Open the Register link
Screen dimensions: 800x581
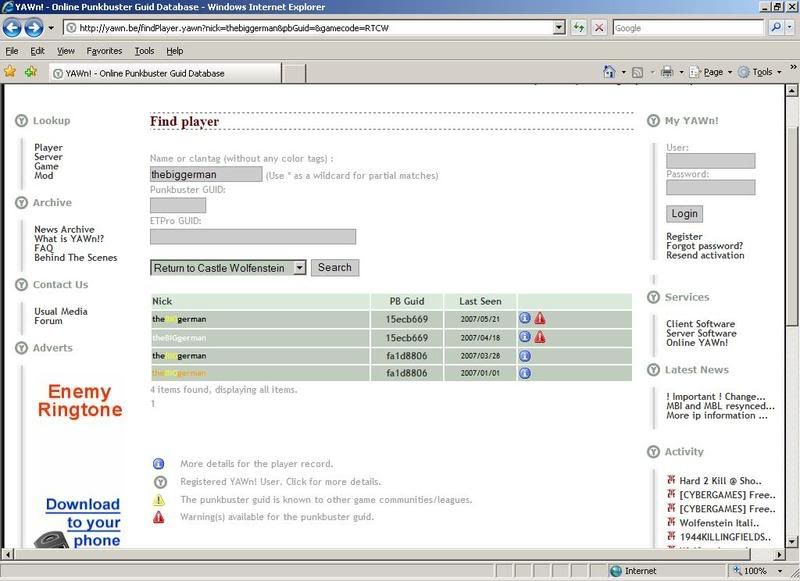(684, 237)
